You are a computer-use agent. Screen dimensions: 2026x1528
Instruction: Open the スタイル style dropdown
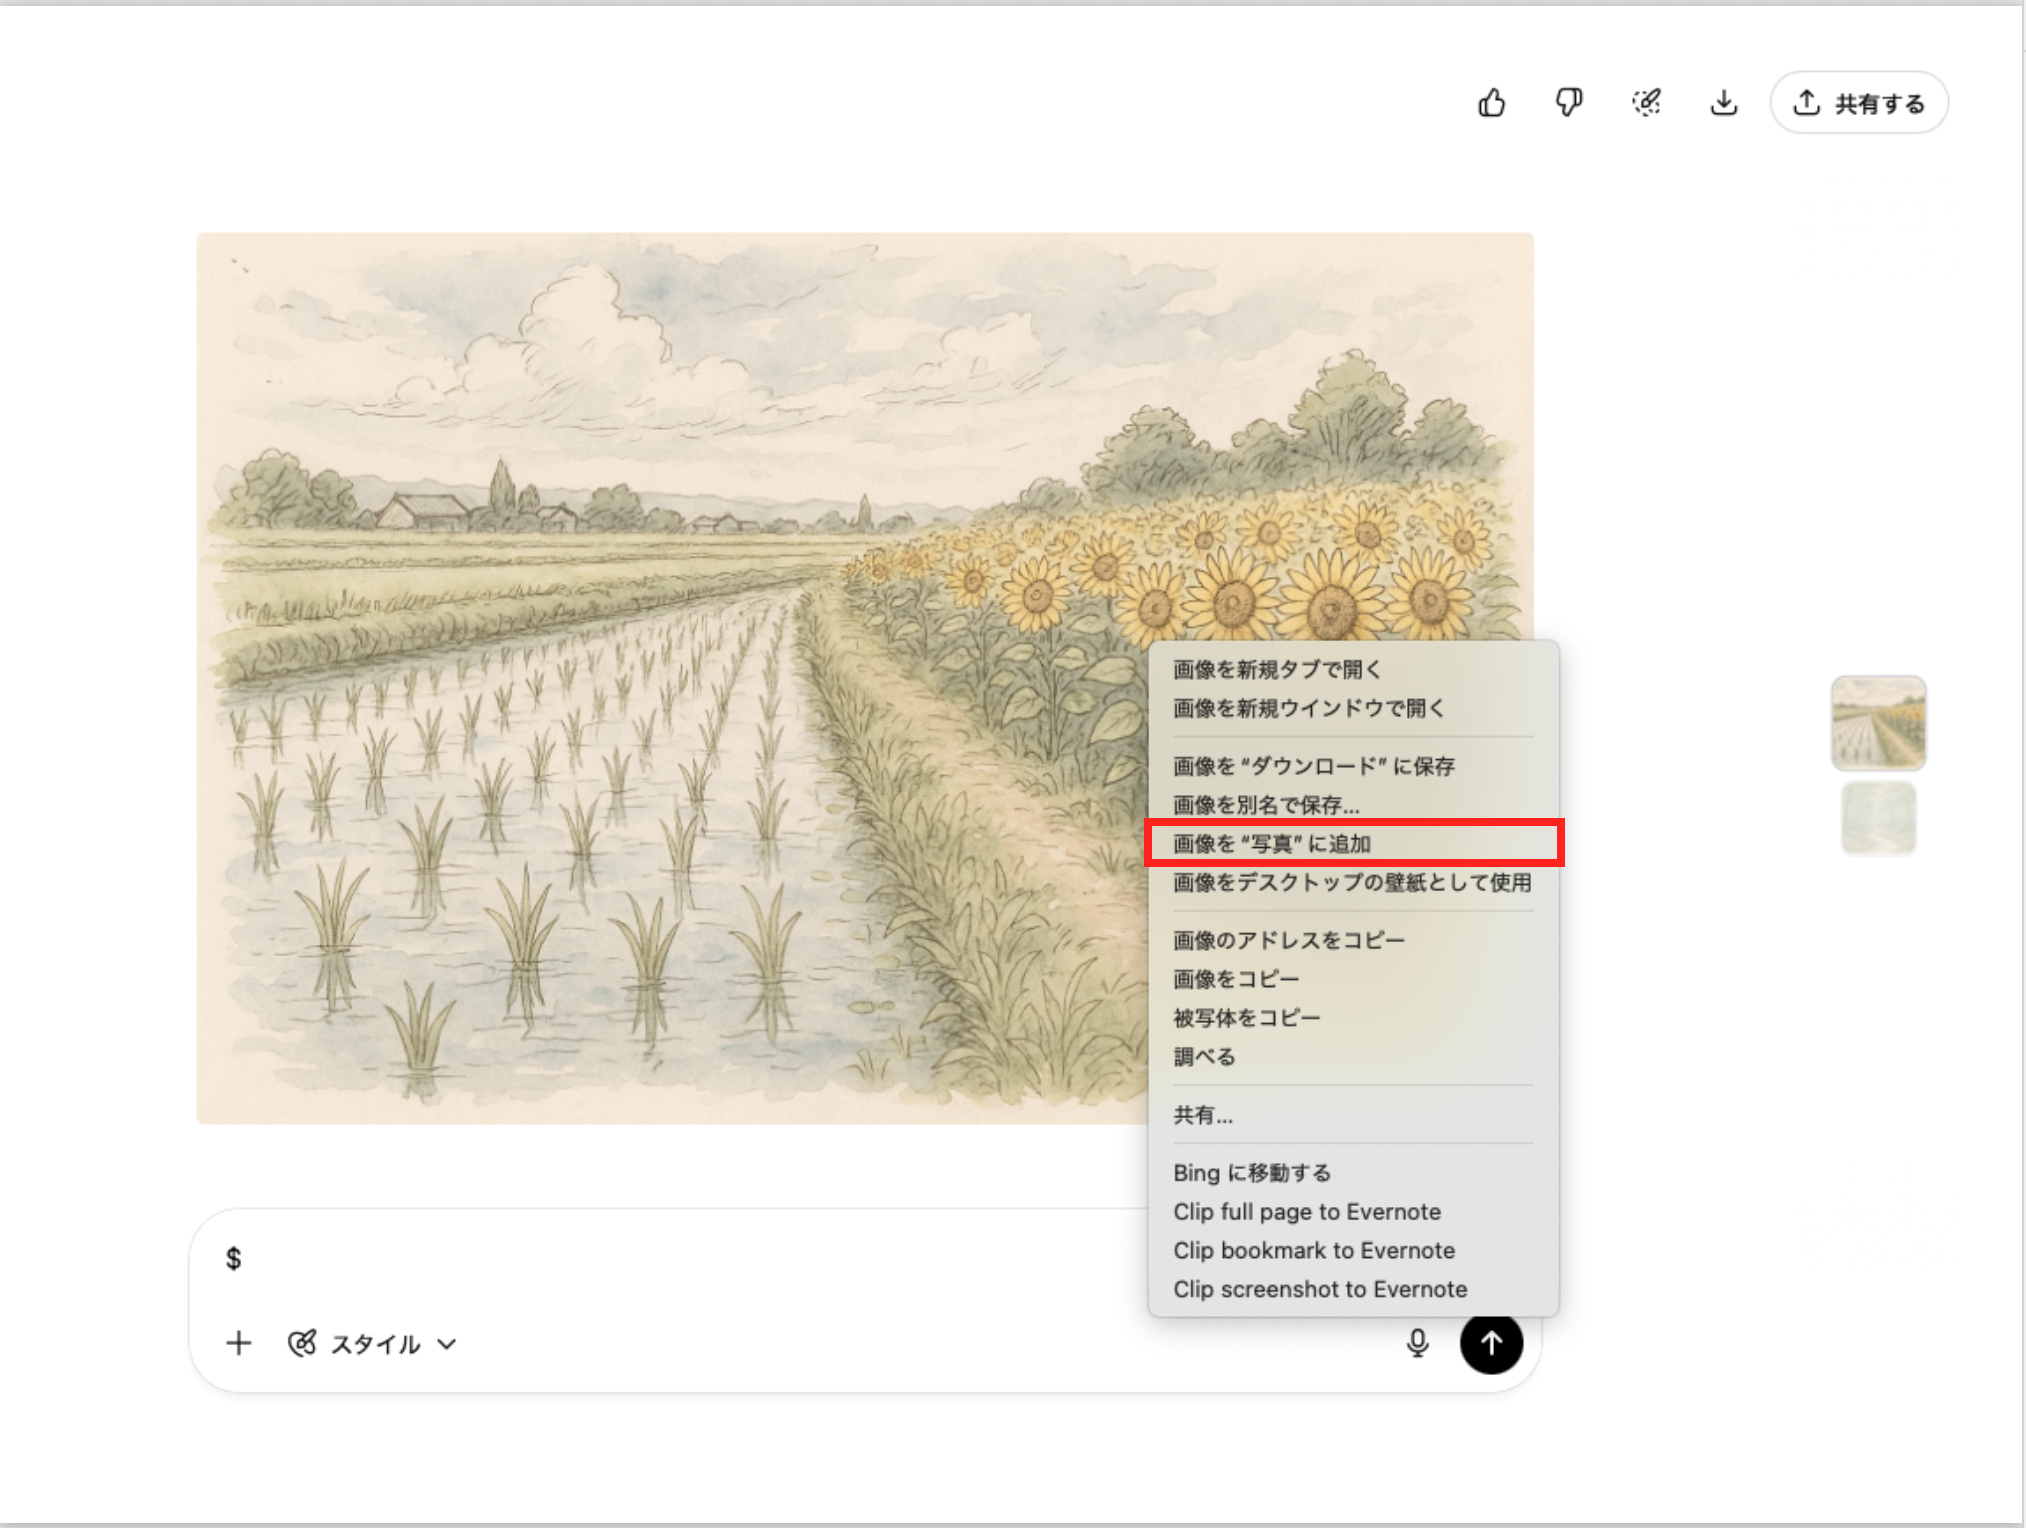click(x=373, y=1343)
